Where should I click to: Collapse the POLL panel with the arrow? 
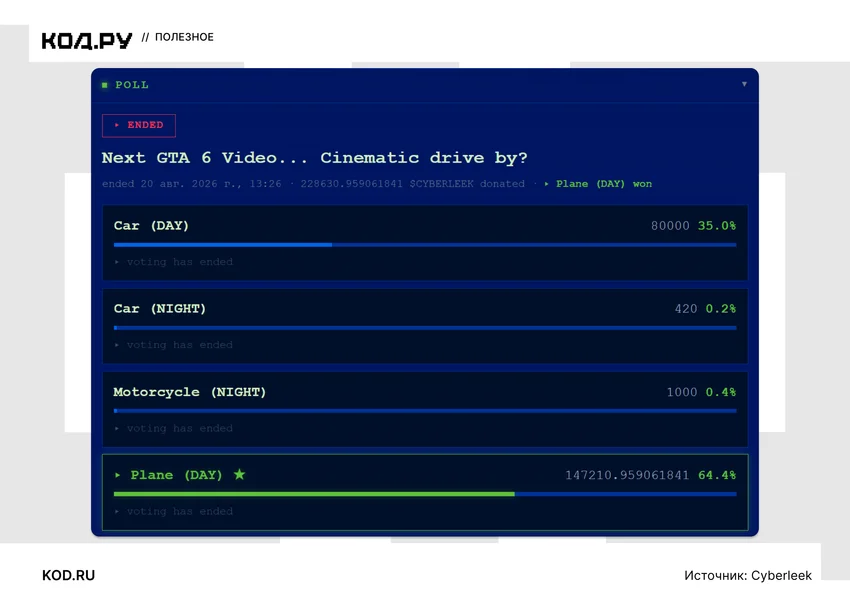pyautogui.click(x=744, y=84)
